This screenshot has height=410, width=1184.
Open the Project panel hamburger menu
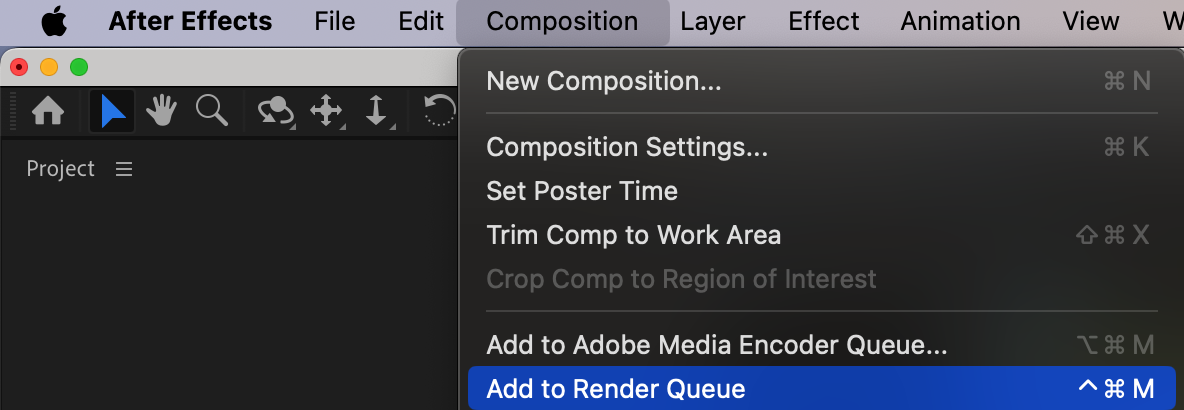click(124, 169)
